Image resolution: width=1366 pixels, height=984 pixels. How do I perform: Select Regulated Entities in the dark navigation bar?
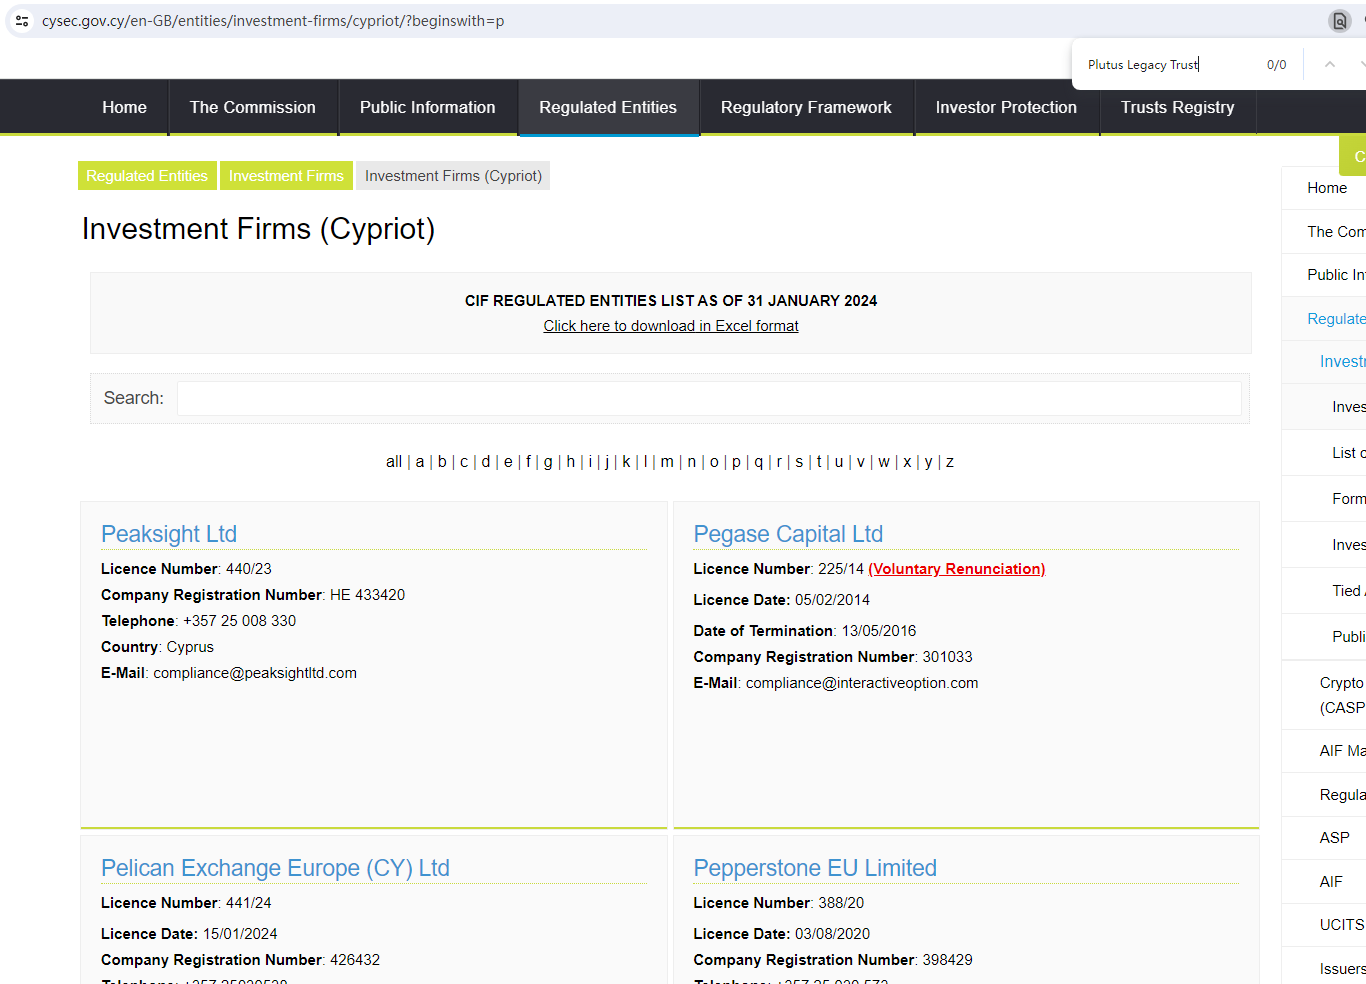[x=608, y=107]
